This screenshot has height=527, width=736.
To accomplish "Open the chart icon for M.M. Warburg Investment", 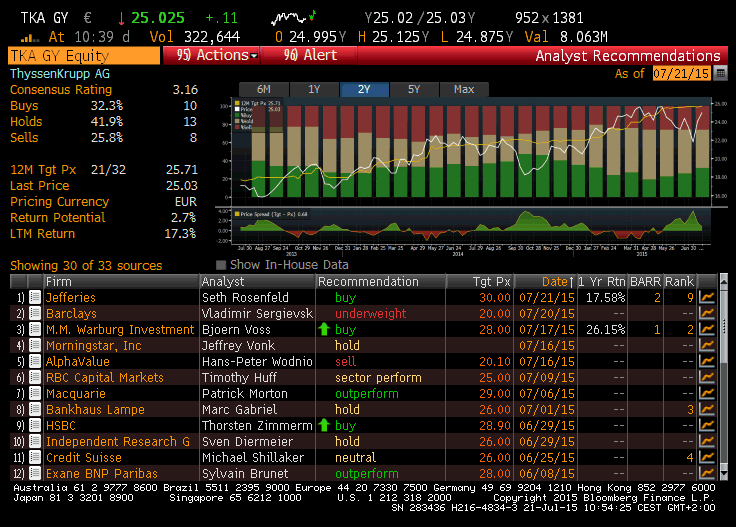I will coord(706,329).
